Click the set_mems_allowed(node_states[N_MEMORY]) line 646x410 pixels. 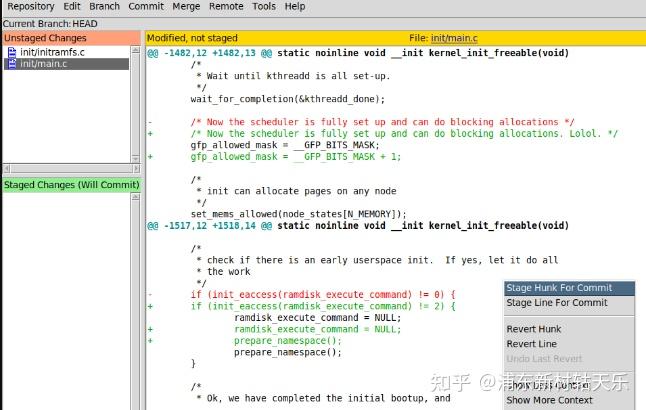(298, 214)
